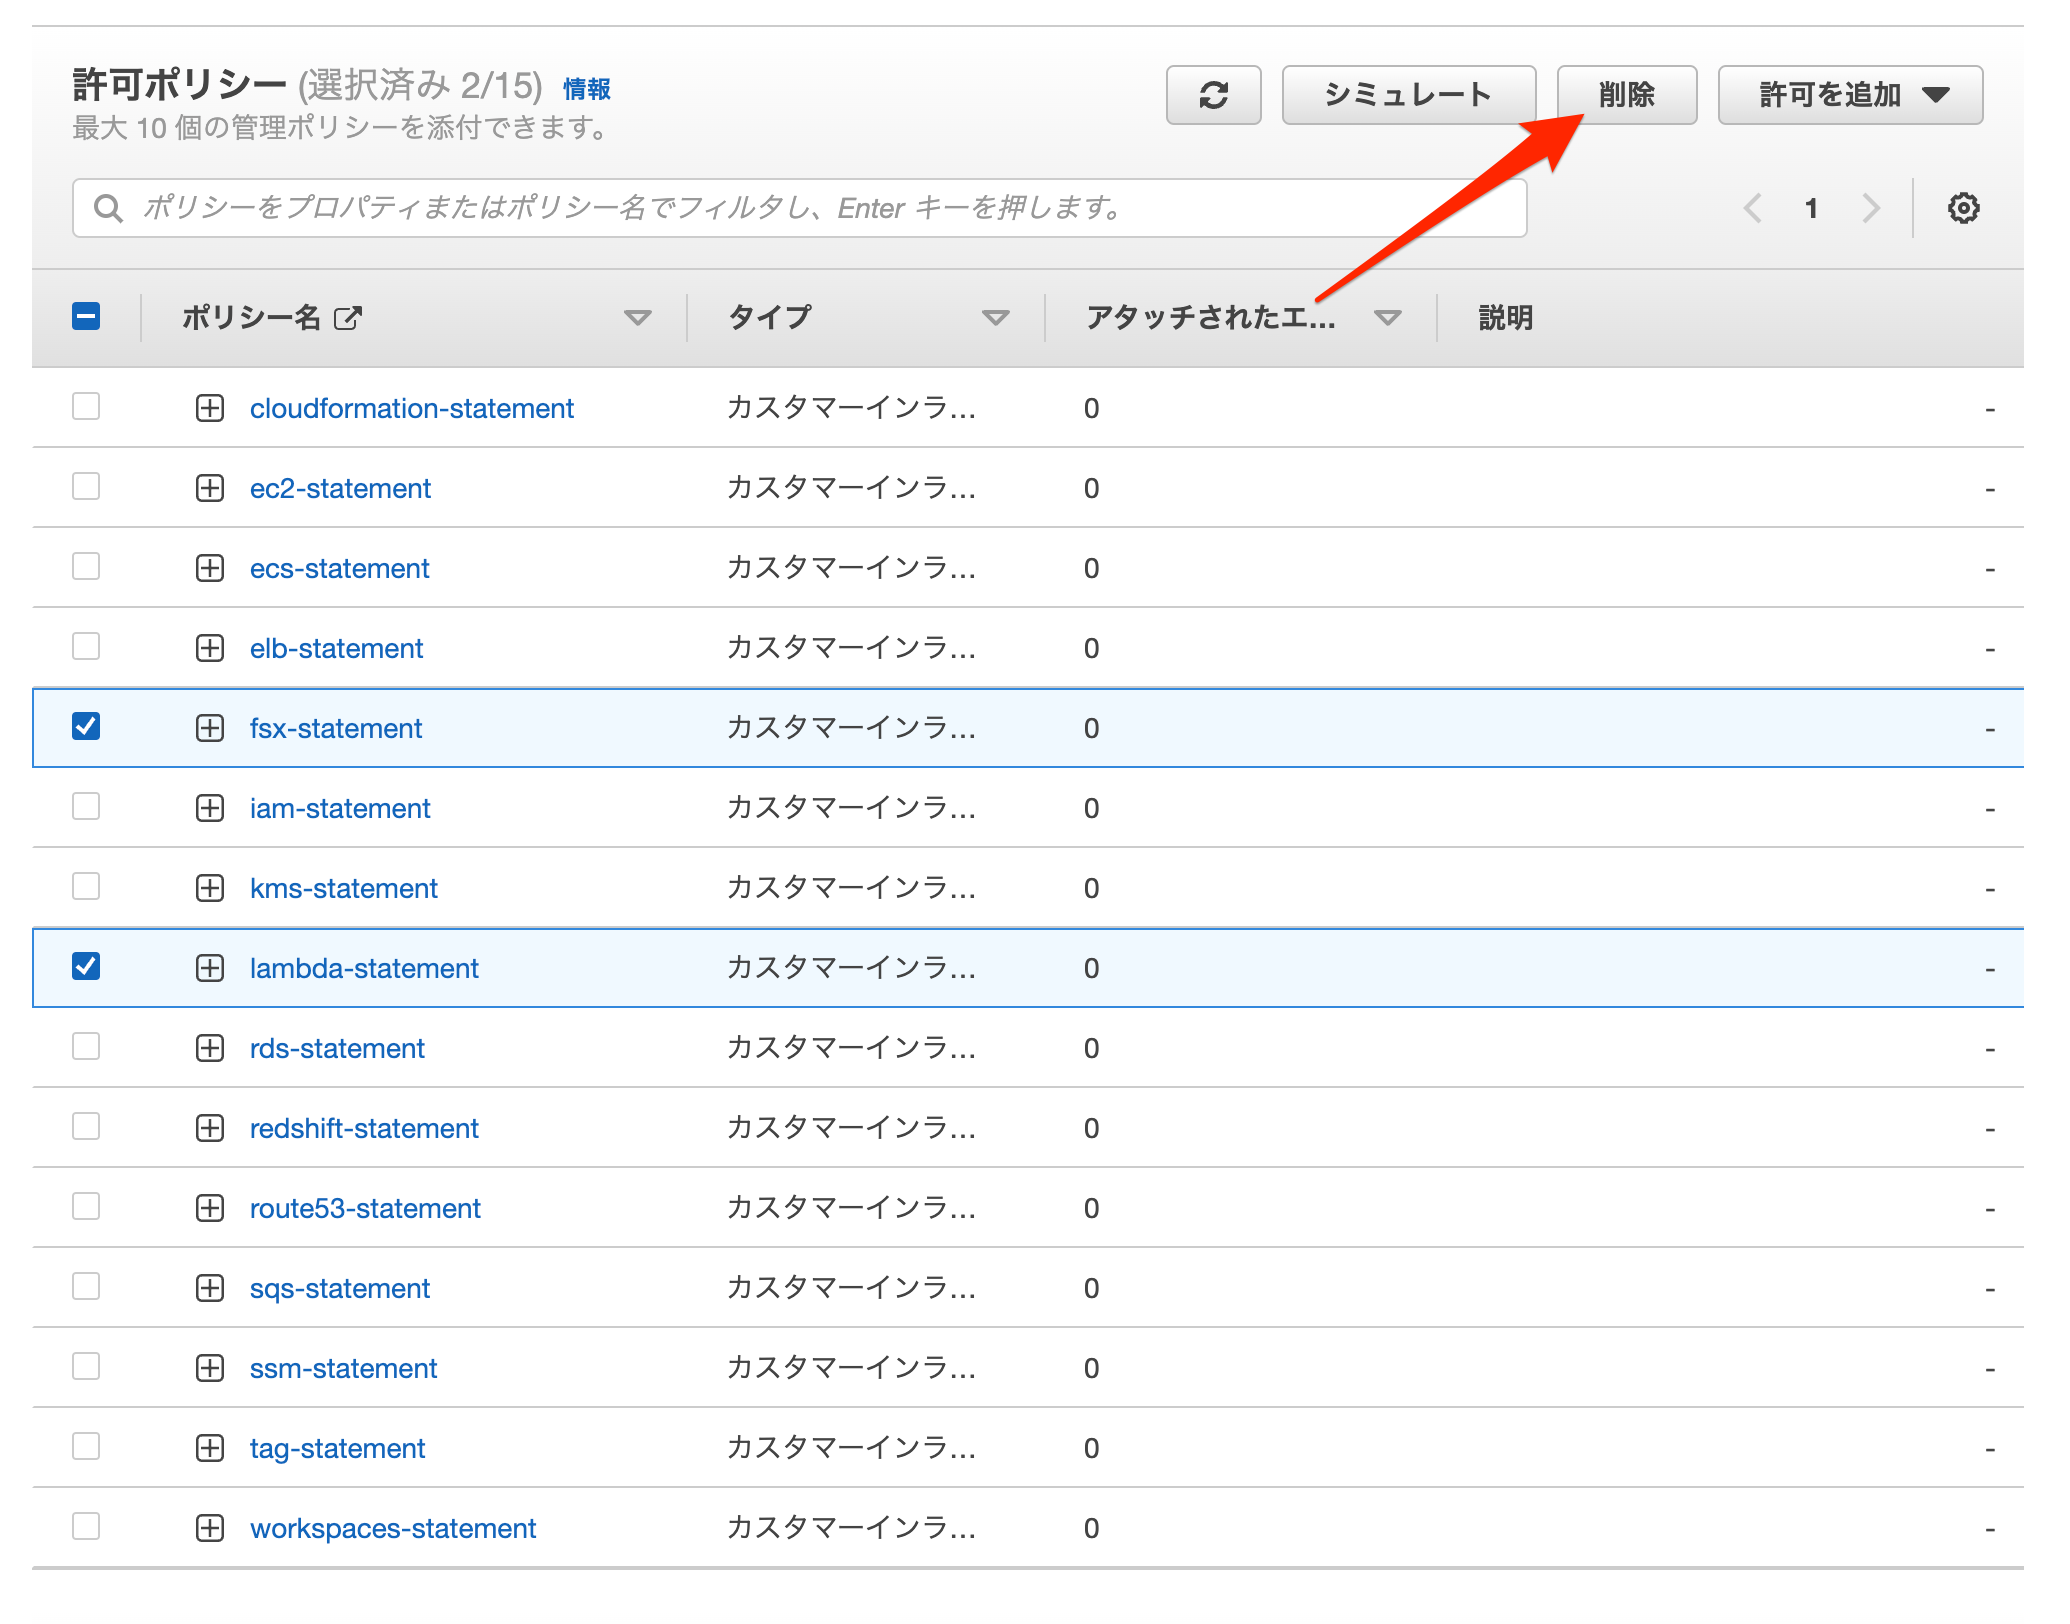Go to next page arrow
This screenshot has height=1624, width=2070.
1870,208
